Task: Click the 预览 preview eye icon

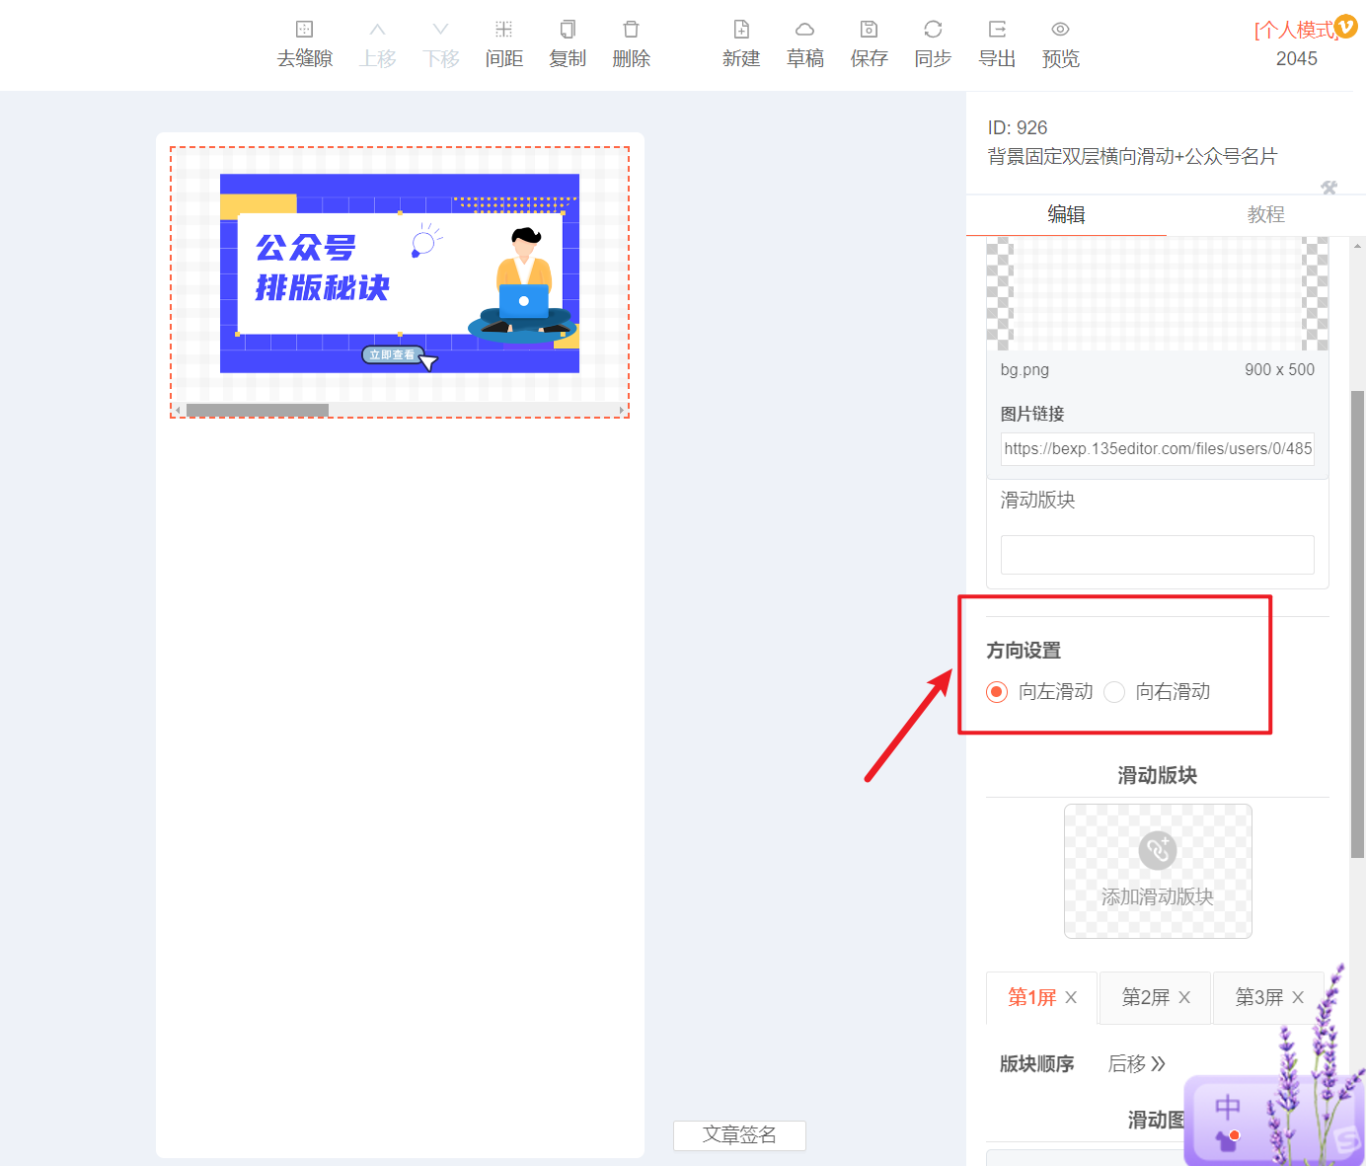Action: click(x=1061, y=30)
